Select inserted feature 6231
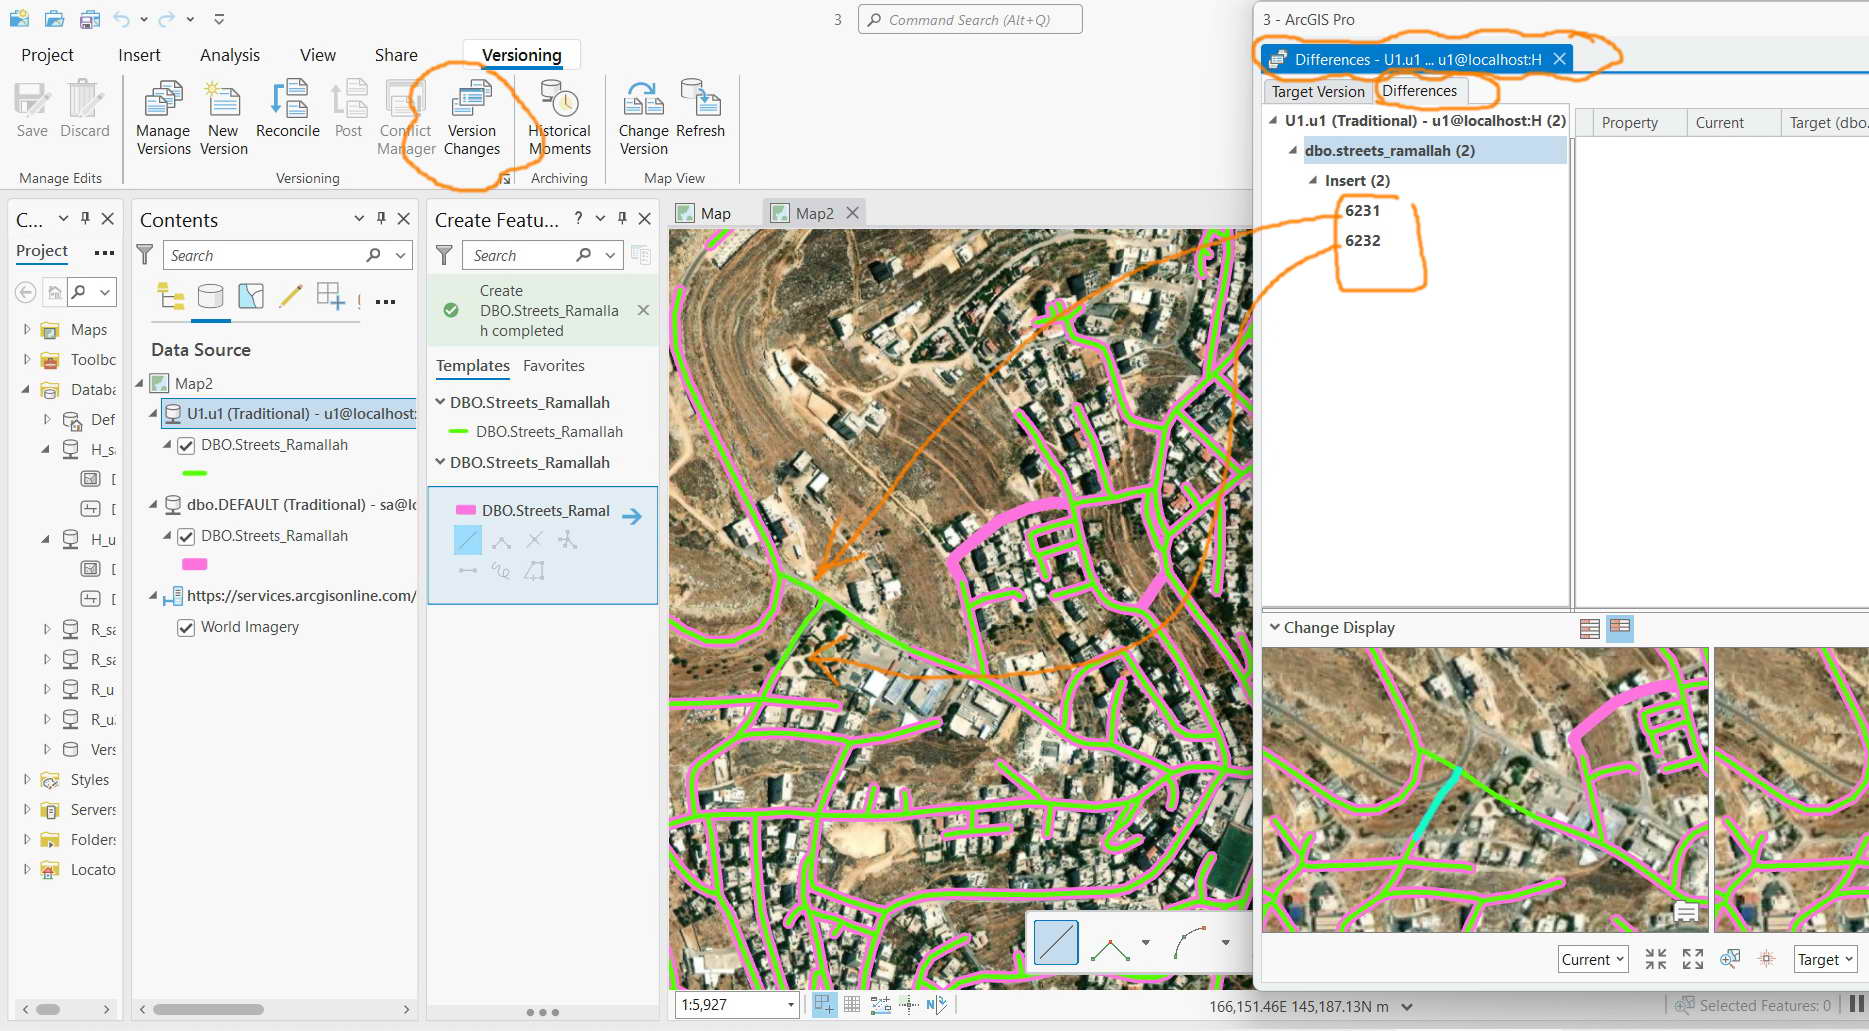 point(1362,210)
